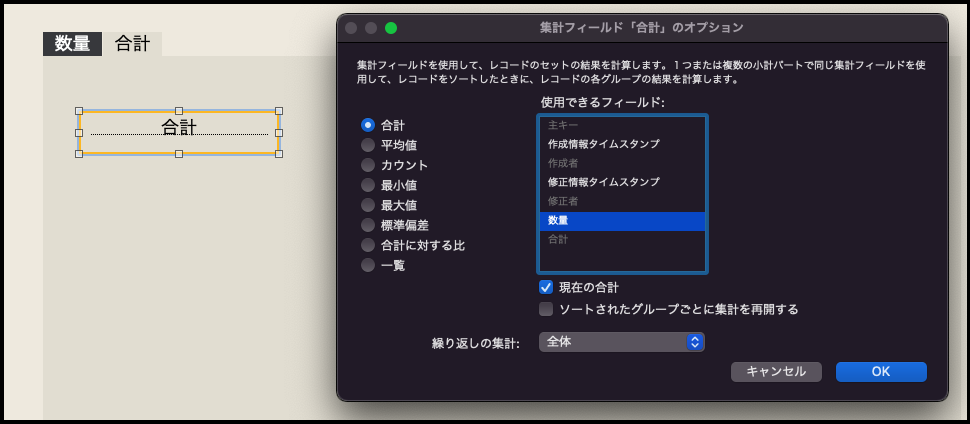Select 数量 in the field list
This screenshot has width=970, height=424.
click(x=622, y=221)
